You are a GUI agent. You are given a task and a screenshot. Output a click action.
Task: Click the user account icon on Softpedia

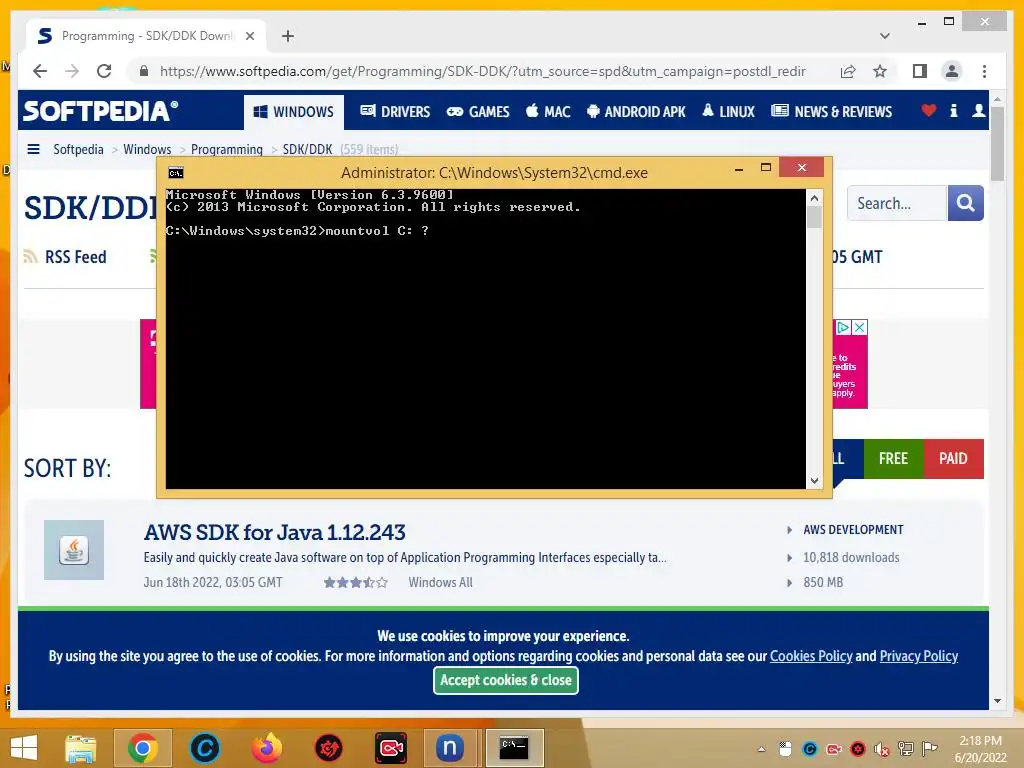pyautogui.click(x=978, y=111)
